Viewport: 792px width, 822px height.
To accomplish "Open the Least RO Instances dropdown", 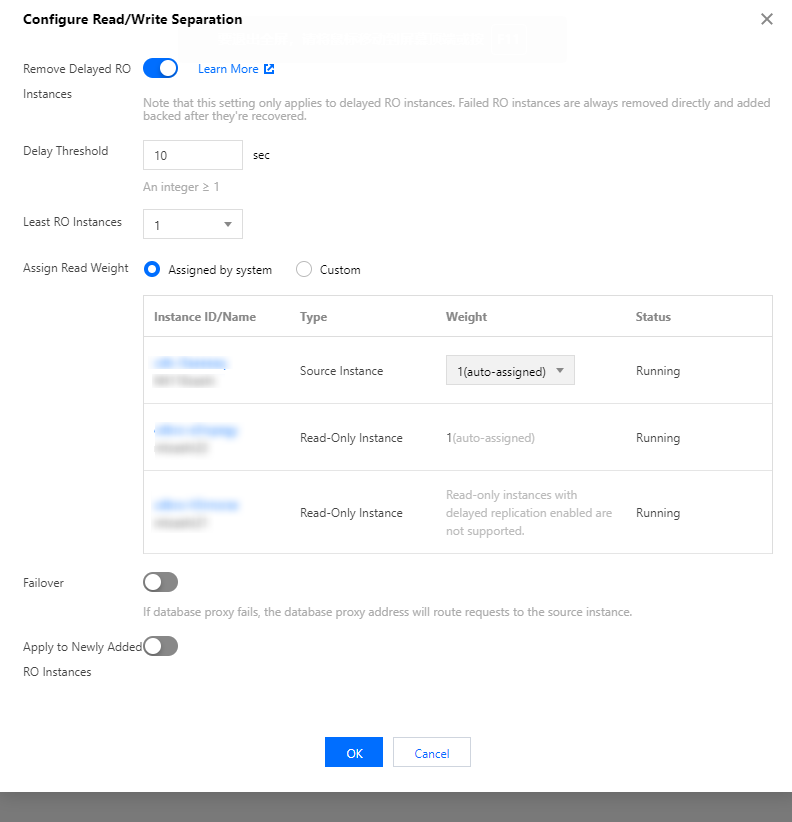I will [x=193, y=224].
